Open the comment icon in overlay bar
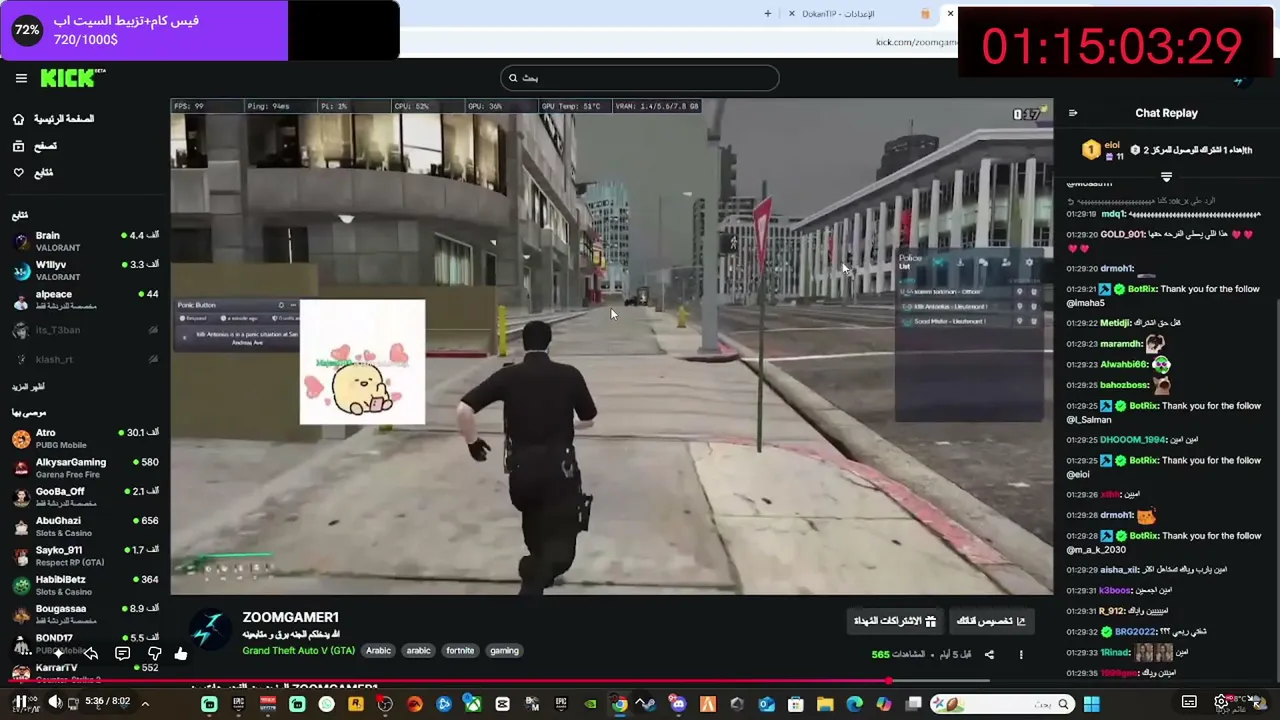Viewport: 1280px width, 720px height. coord(122,654)
